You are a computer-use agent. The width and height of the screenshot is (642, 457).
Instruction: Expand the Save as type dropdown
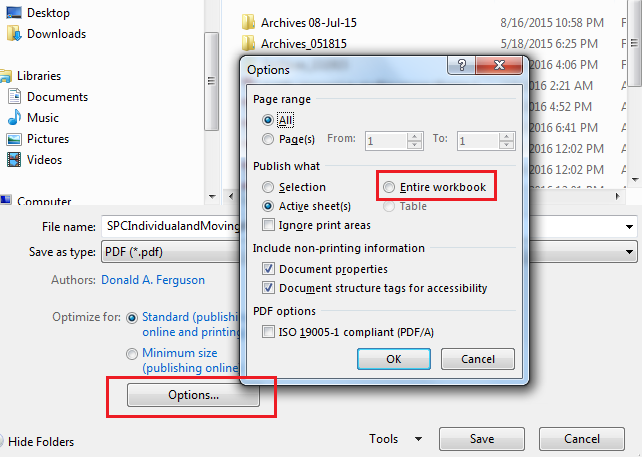[x=629, y=252]
